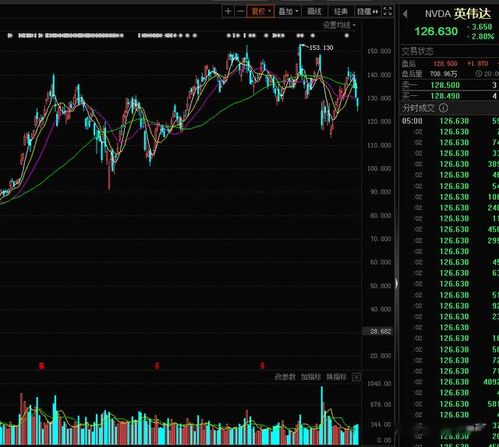
Task: Switch to 经典 classic view
Action: click(341, 12)
